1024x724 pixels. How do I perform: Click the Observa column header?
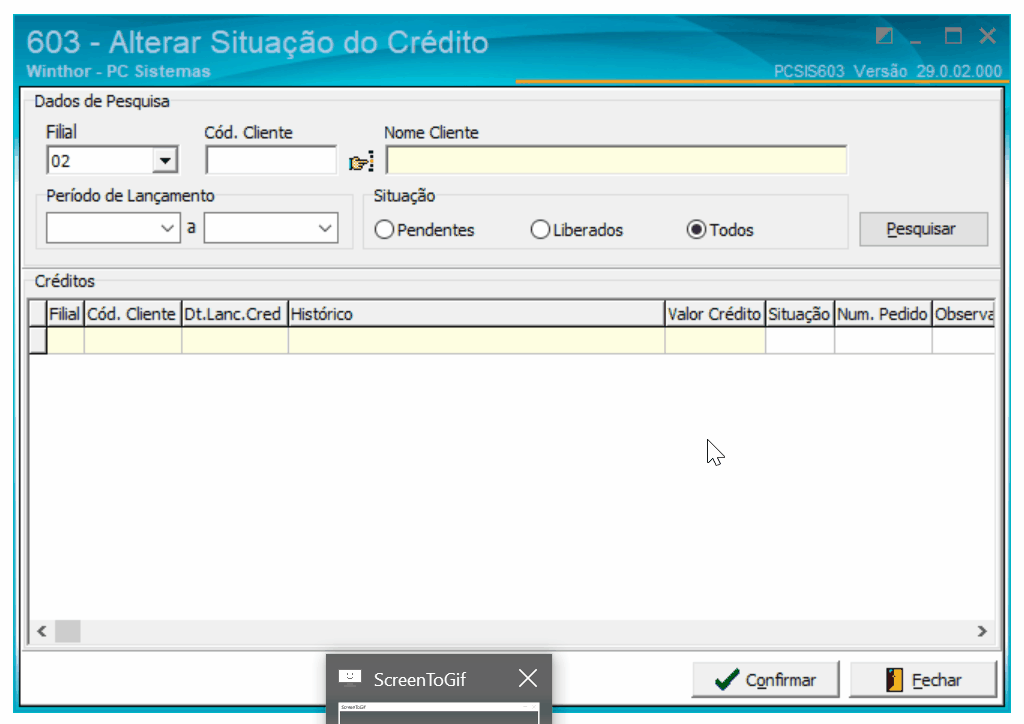coord(963,314)
